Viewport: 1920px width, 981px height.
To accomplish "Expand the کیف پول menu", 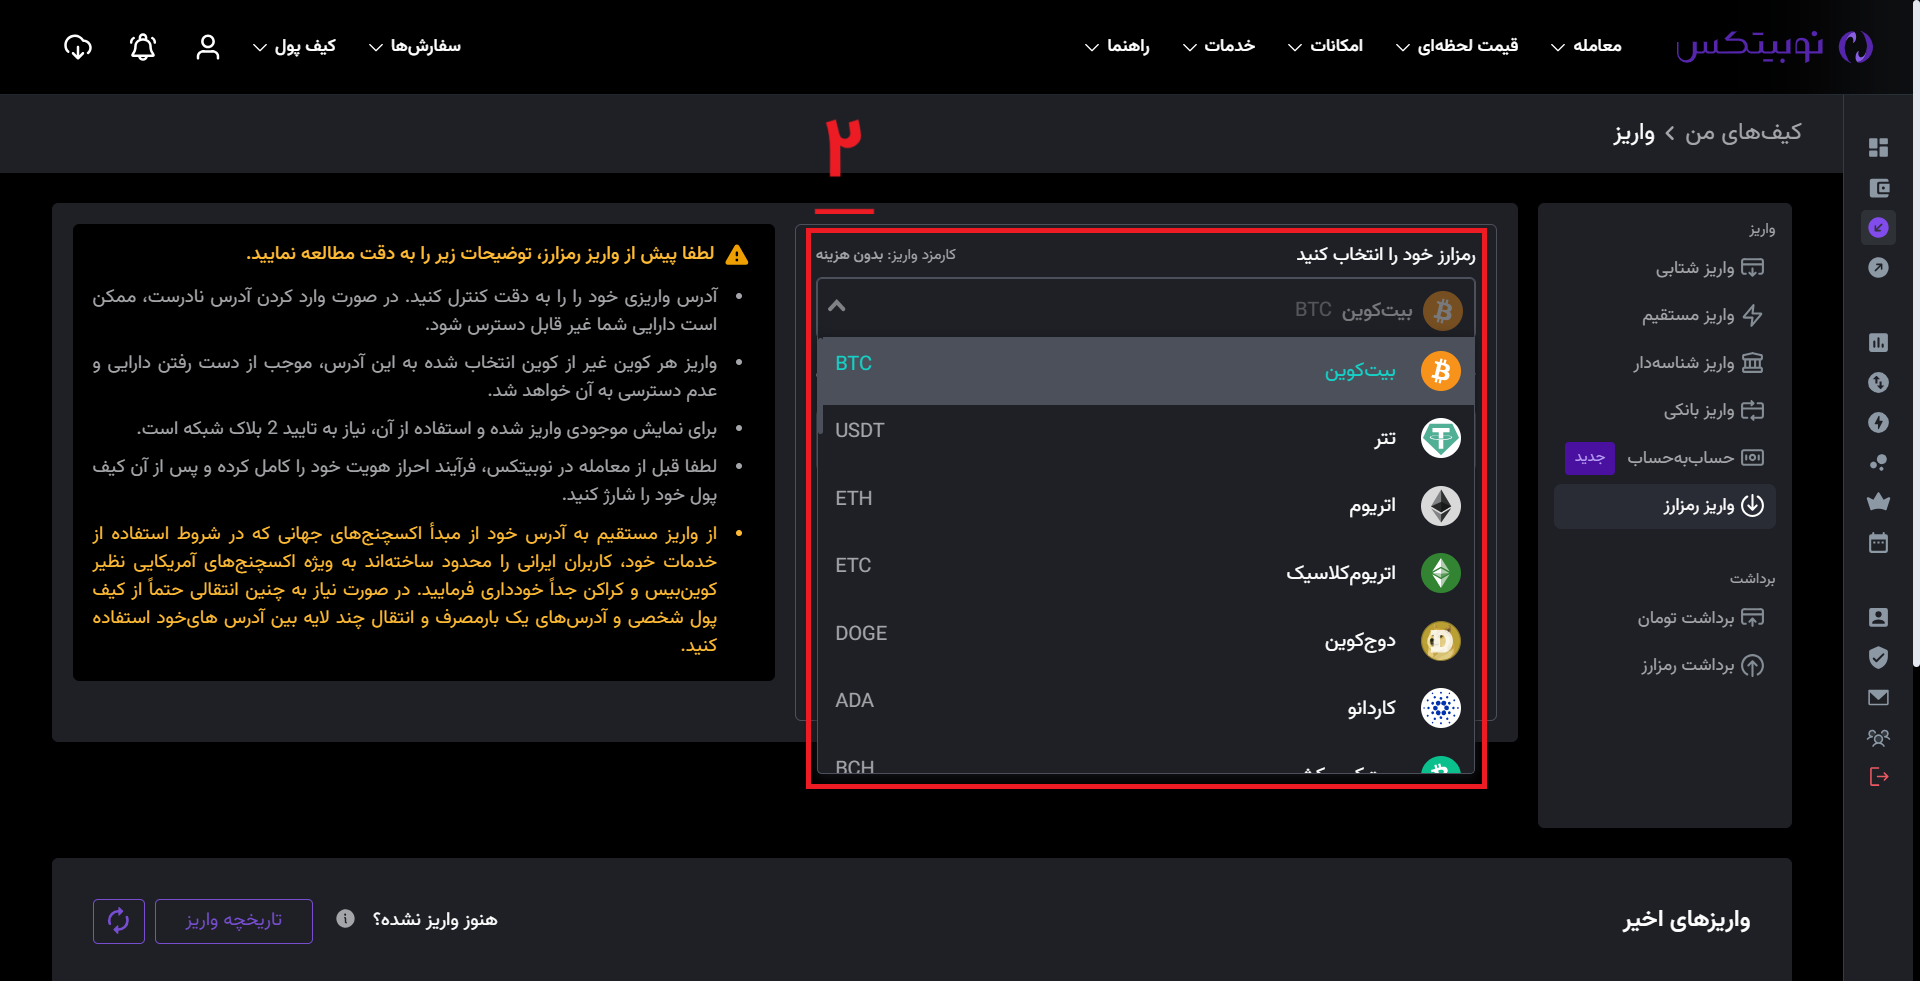I will 294,46.
